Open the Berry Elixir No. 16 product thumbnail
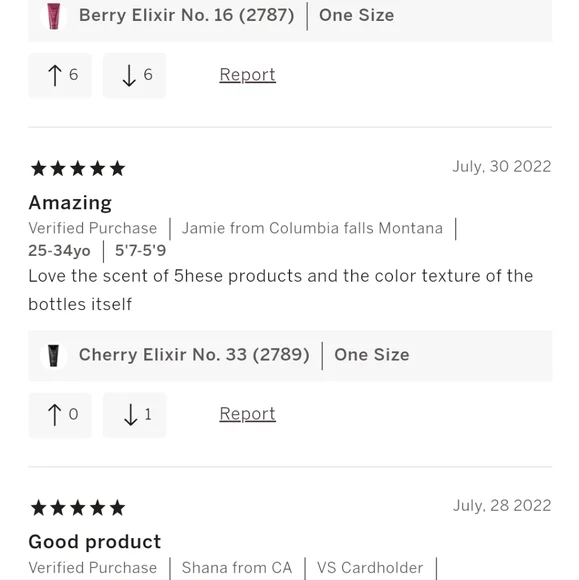This screenshot has height=580, width=579. 54,16
